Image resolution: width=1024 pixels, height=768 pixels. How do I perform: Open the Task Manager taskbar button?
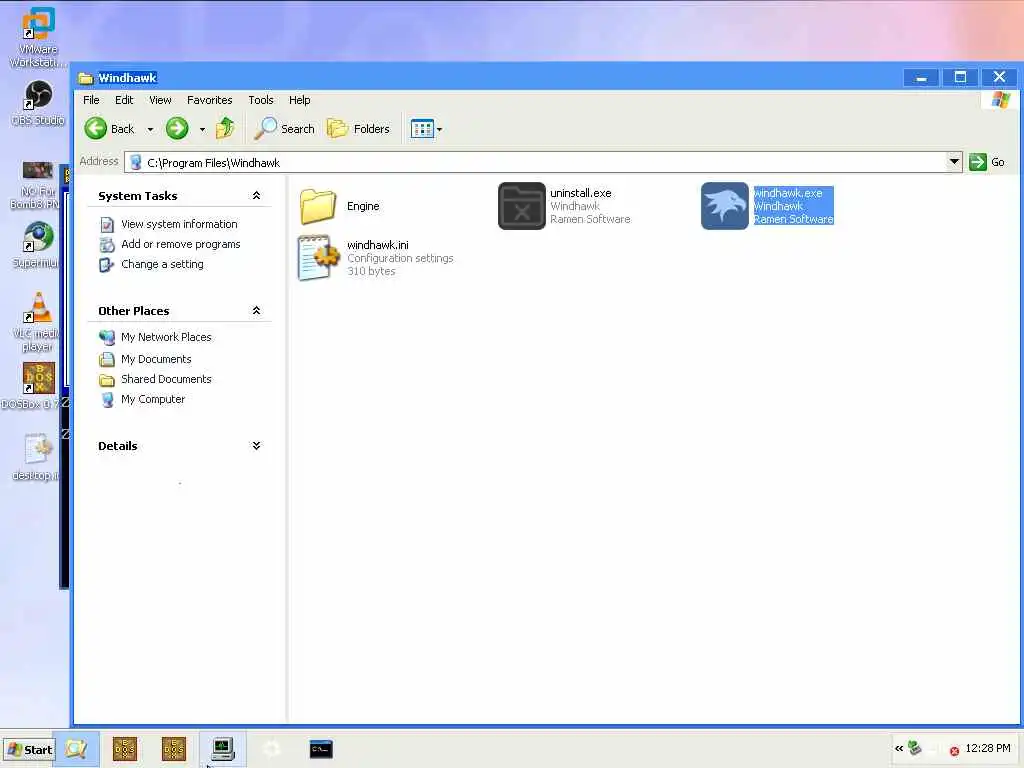pos(223,748)
